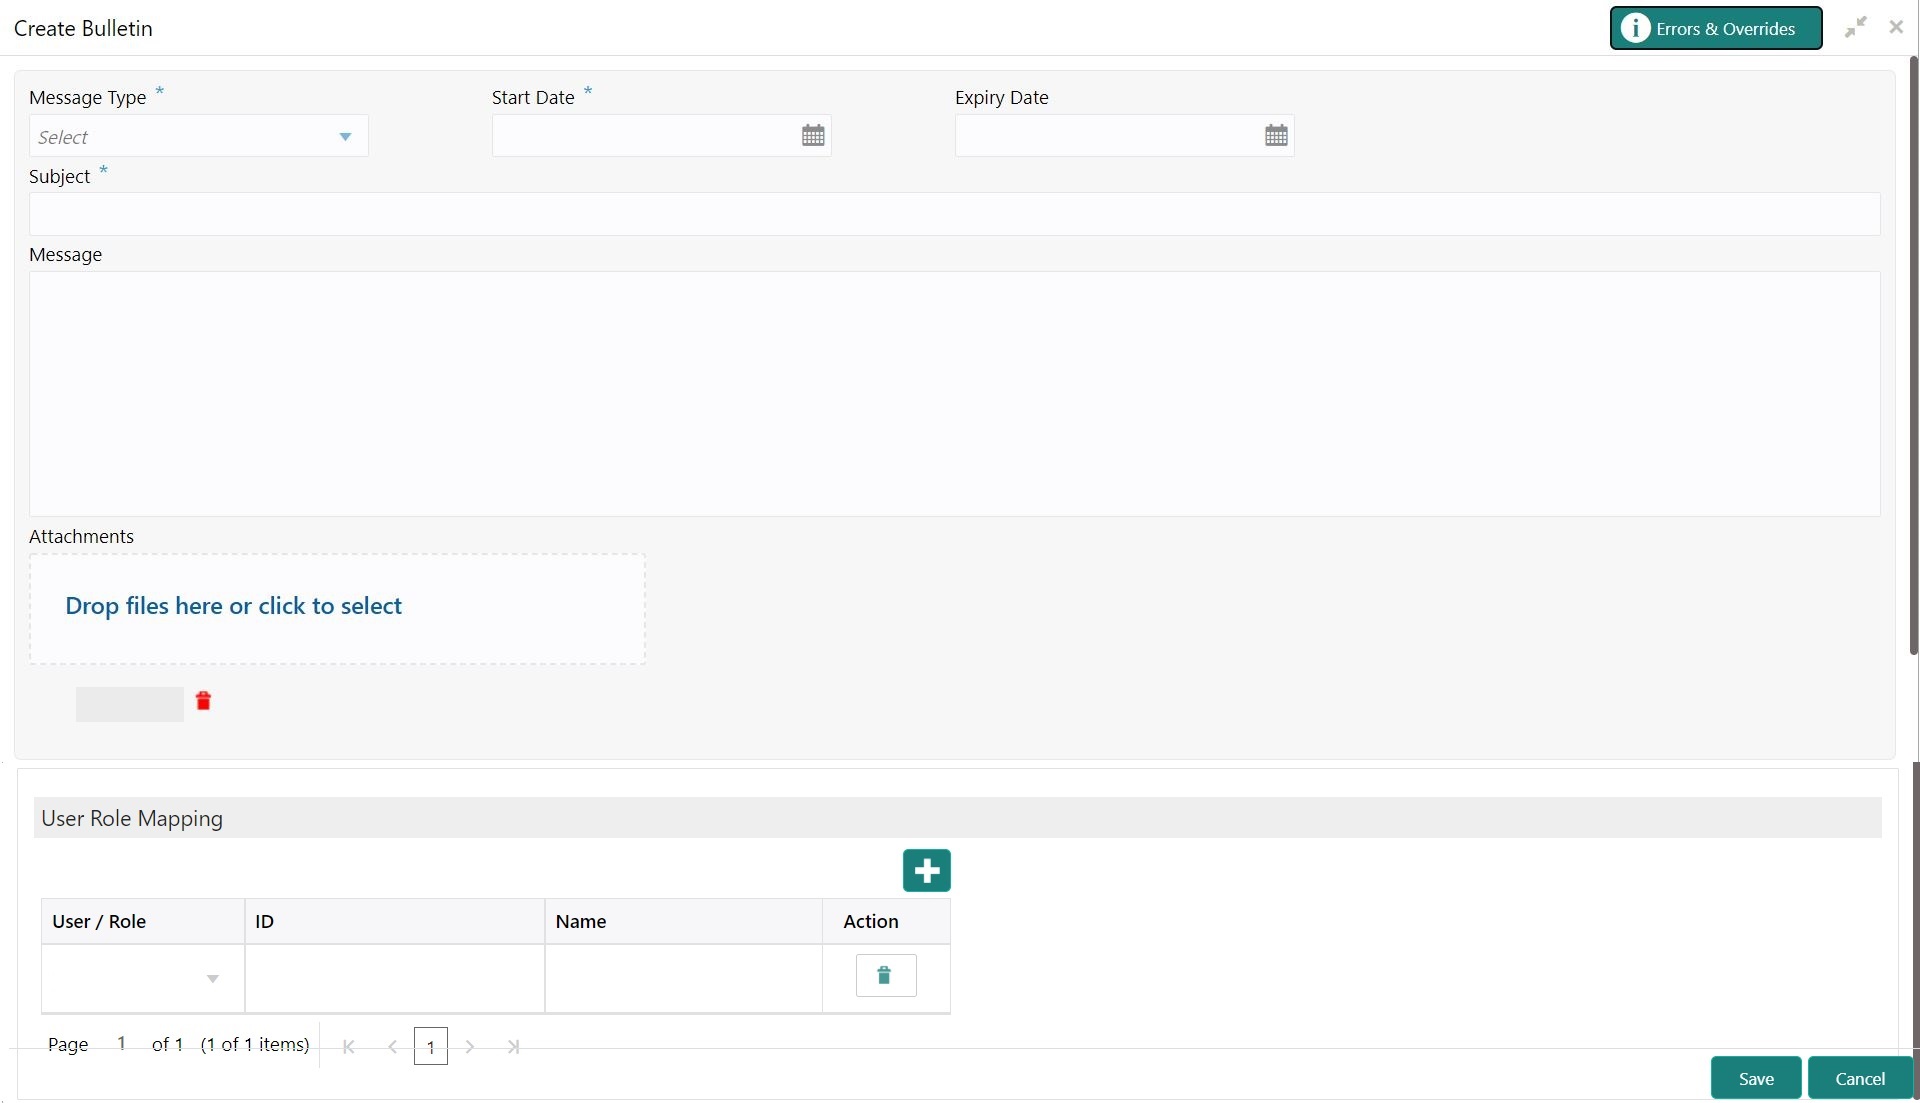The width and height of the screenshot is (1920, 1103).
Task: Go to last page of mapping table
Action: [513, 1047]
